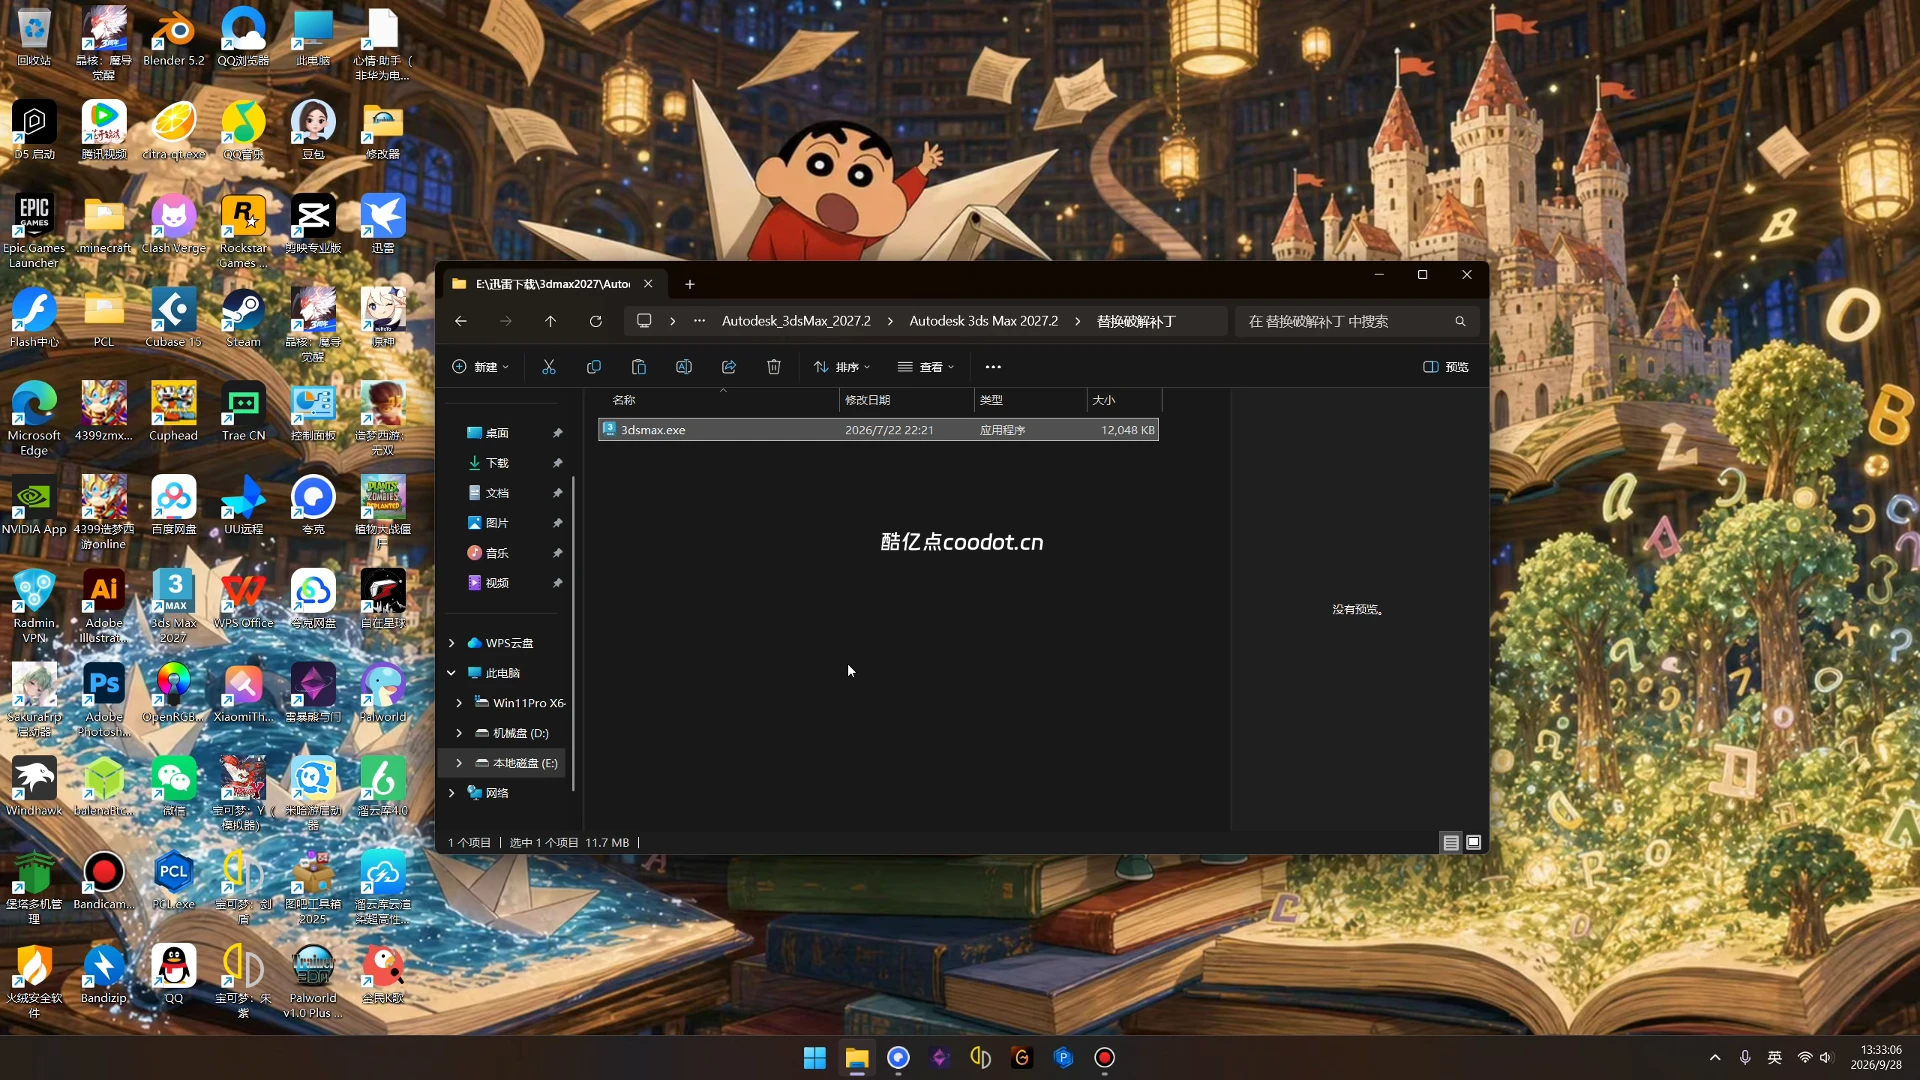Select Adobe Photoshop desktop icon
The height and width of the screenshot is (1080, 1920).
pos(104,700)
